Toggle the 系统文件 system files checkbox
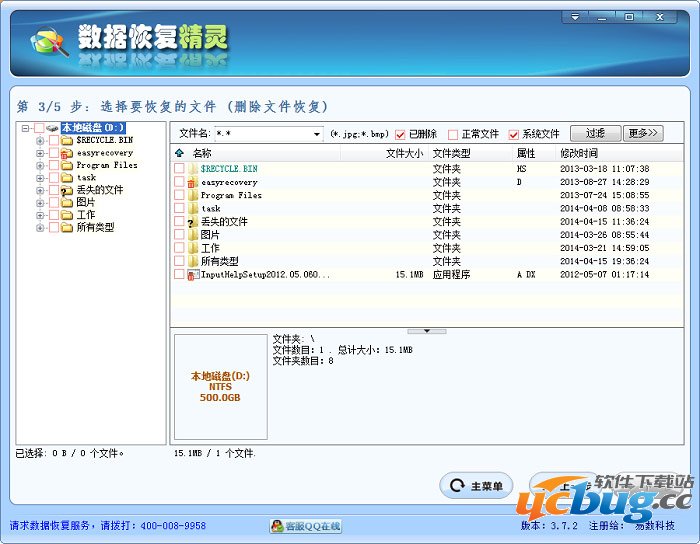The image size is (700, 544). (514, 134)
